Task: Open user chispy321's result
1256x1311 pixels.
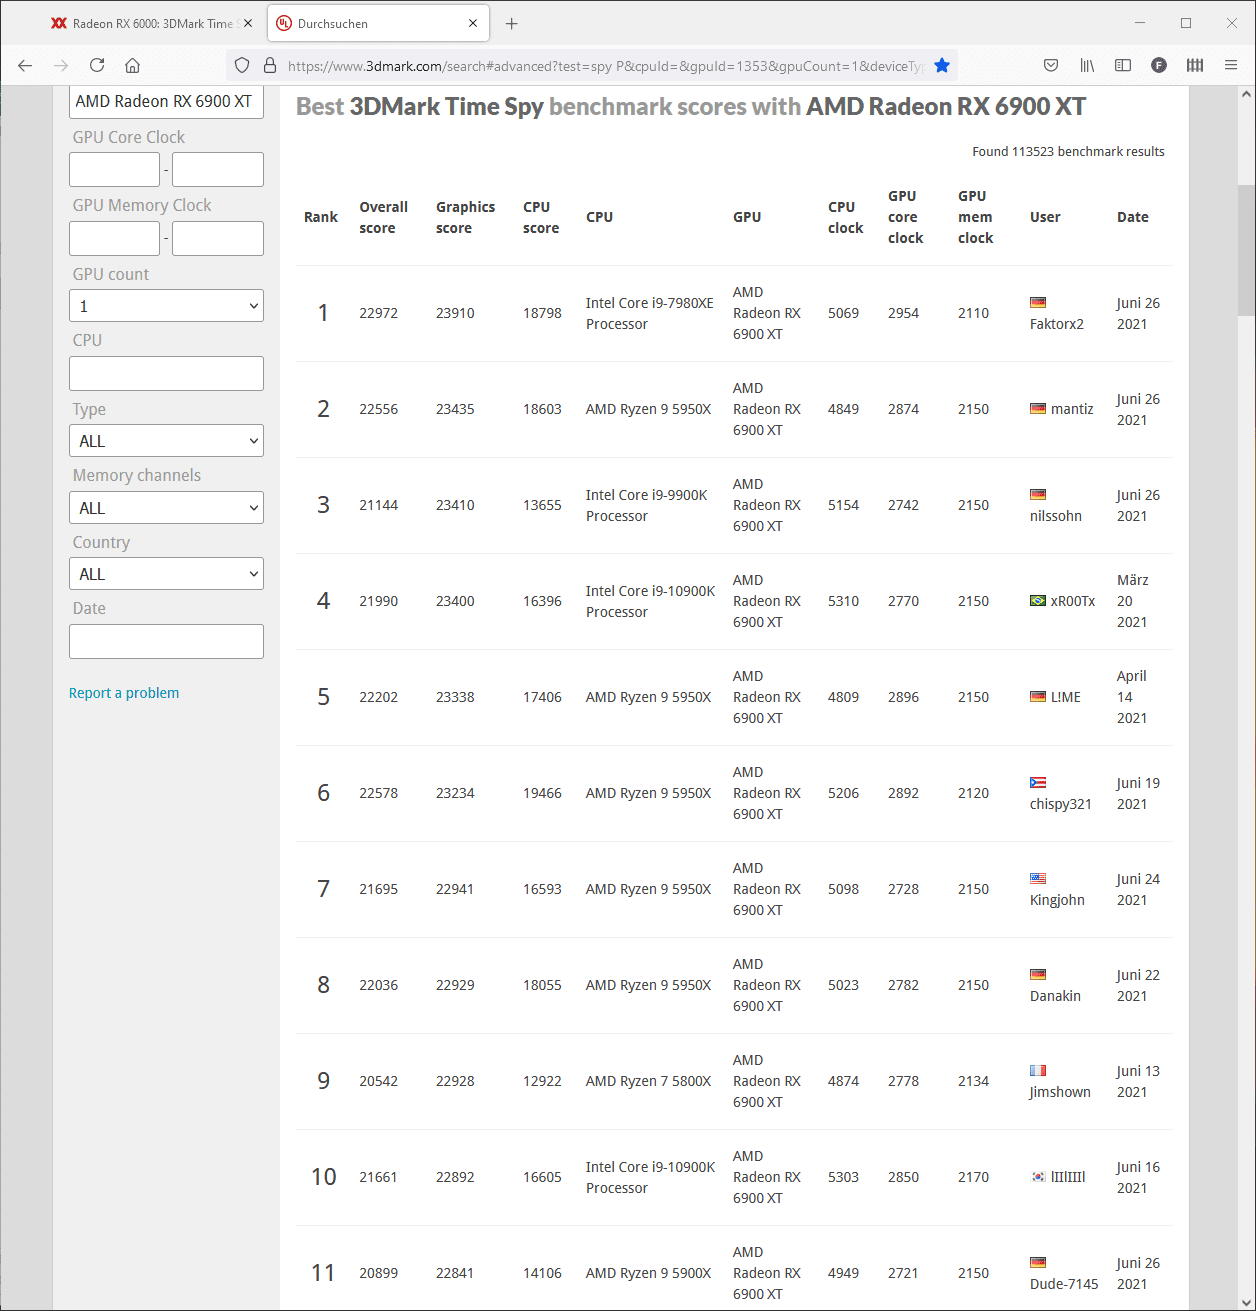Action: (x=1061, y=804)
